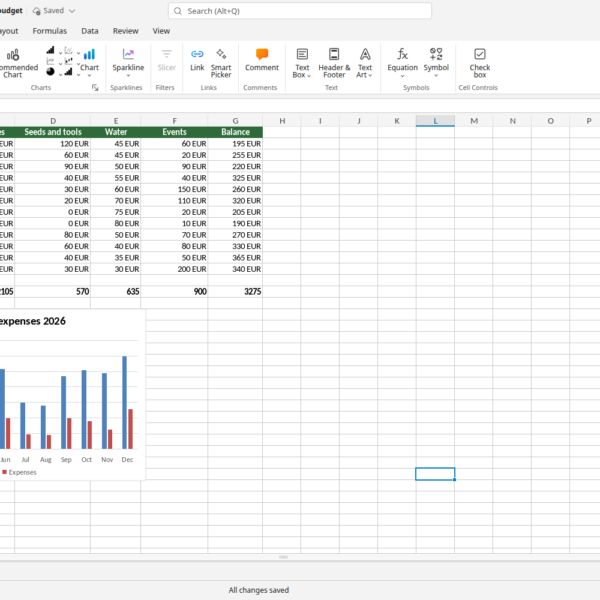Click Seeds and tools cell 120 EUR
The image size is (600, 600).
click(53, 144)
